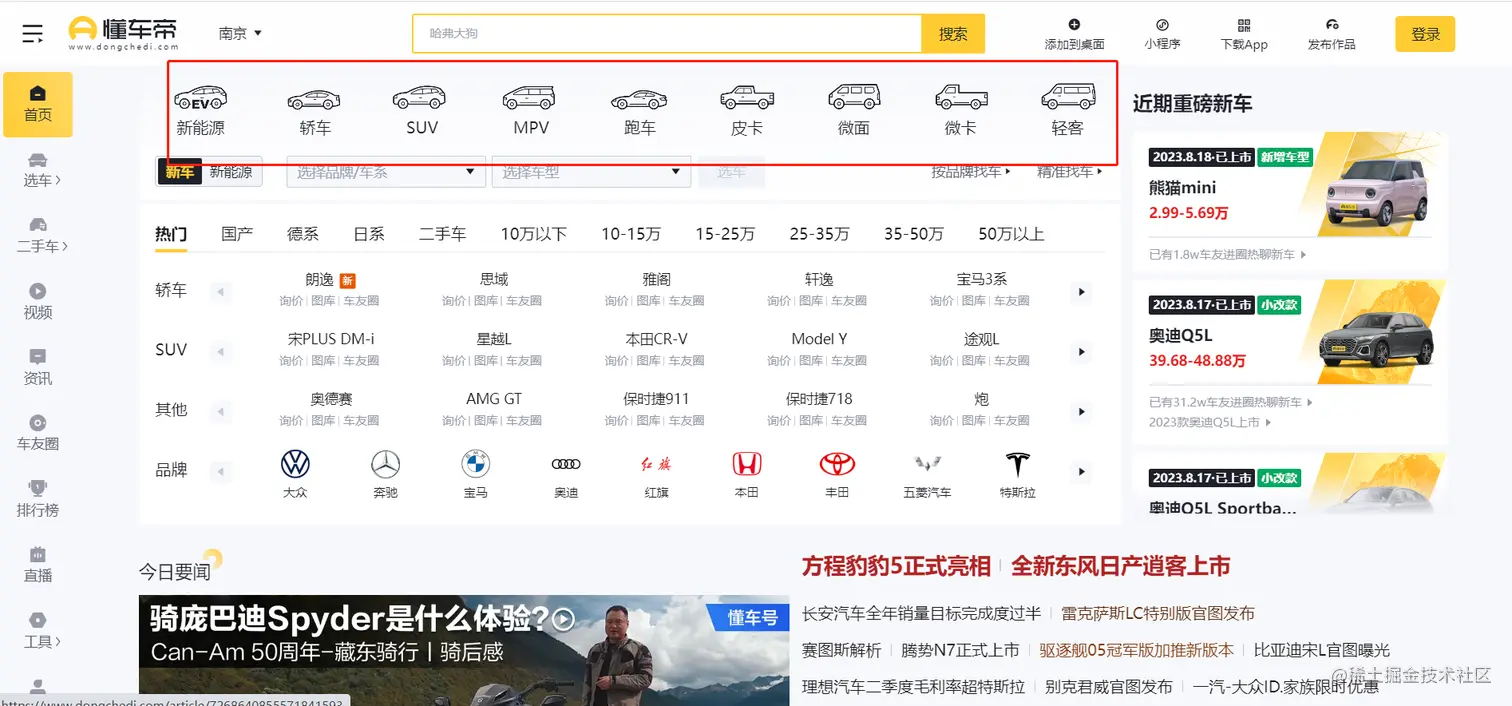Open 排行榜 in the sidebar
Viewport: 1512px width, 706px height.
[38, 499]
